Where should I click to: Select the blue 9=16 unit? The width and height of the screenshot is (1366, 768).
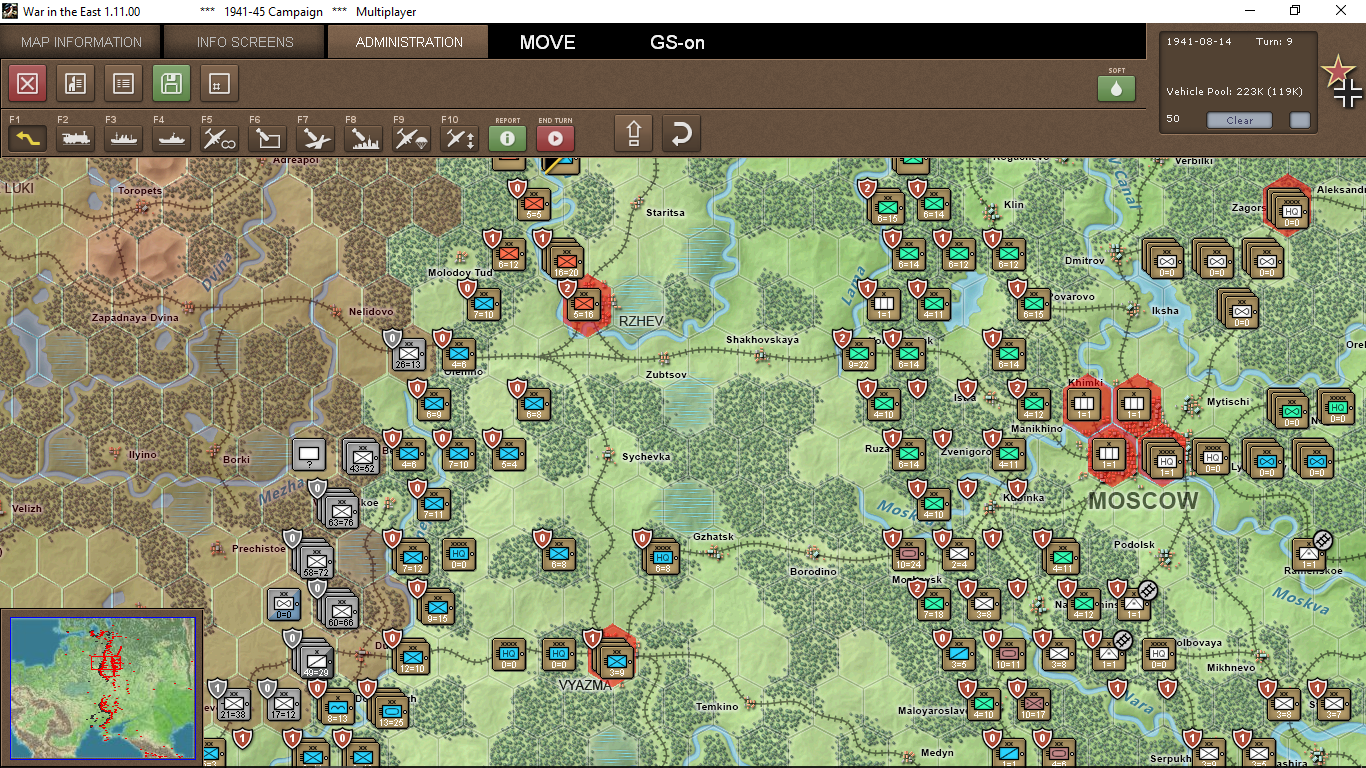437,607
